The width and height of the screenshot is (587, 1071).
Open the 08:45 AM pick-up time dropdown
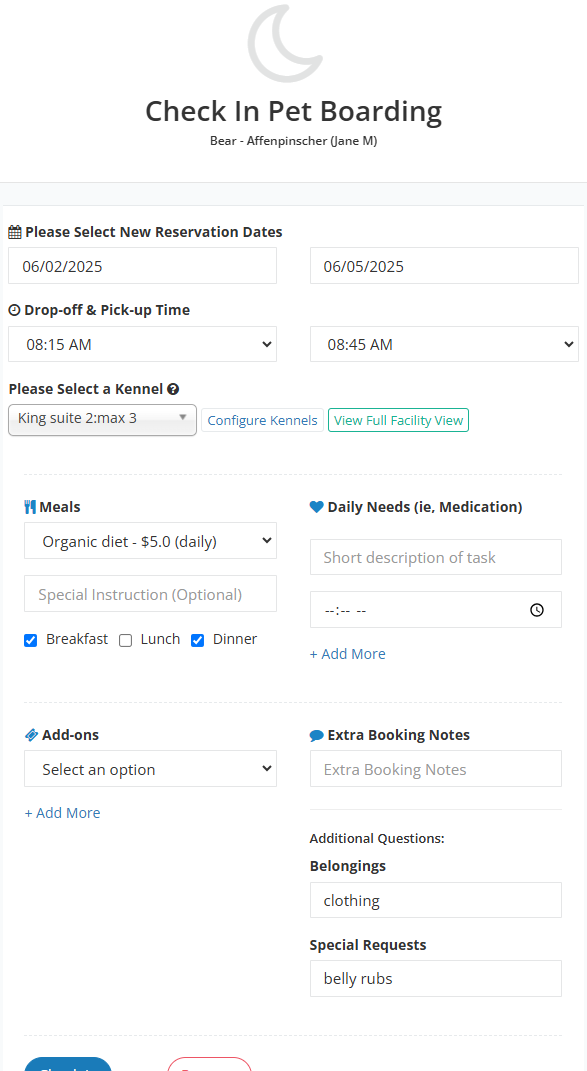click(444, 344)
